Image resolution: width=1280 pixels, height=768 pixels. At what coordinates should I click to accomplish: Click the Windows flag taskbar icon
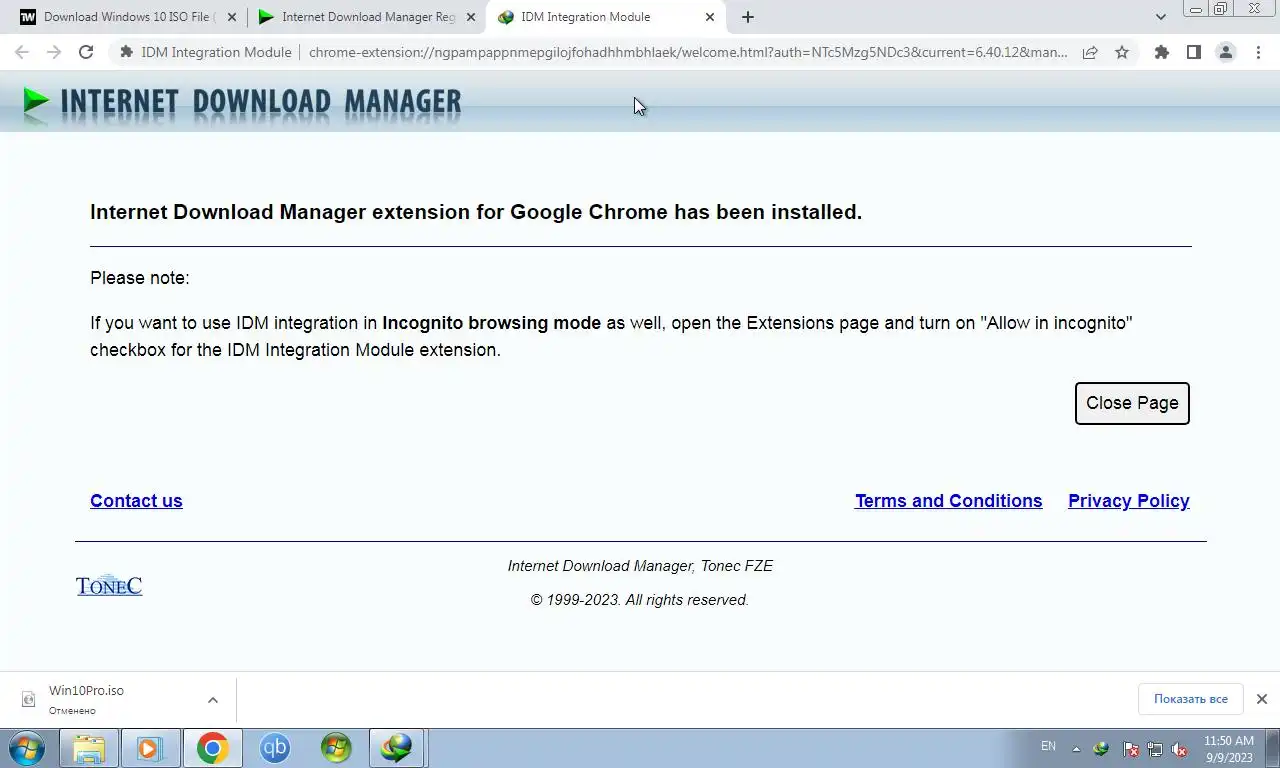click(x=336, y=748)
